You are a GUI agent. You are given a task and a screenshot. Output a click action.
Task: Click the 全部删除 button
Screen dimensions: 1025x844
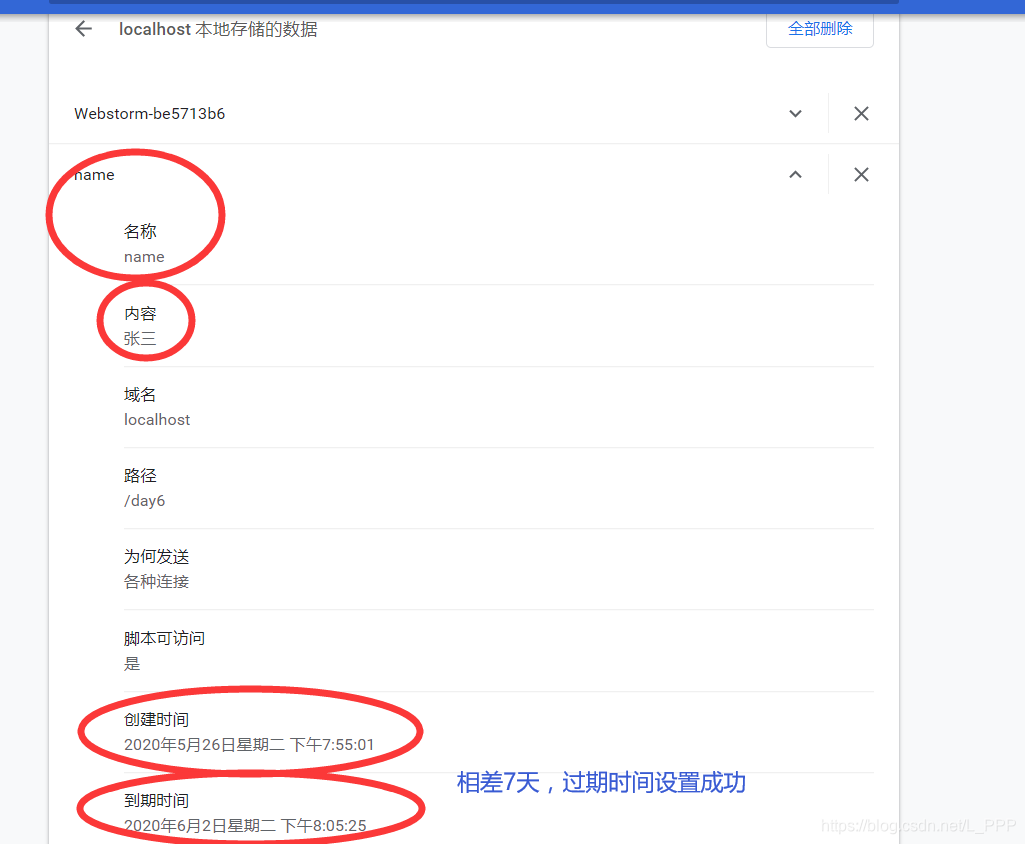point(819,28)
